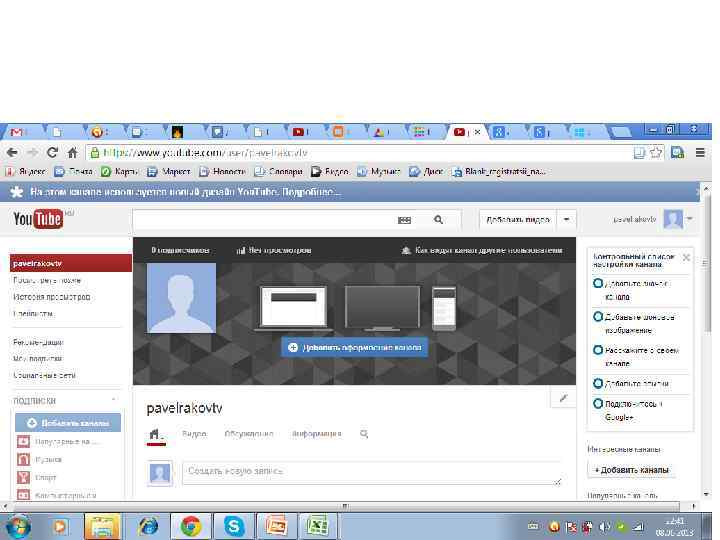
Task: Open the file explorer taskbar icon
Action: (x=103, y=526)
